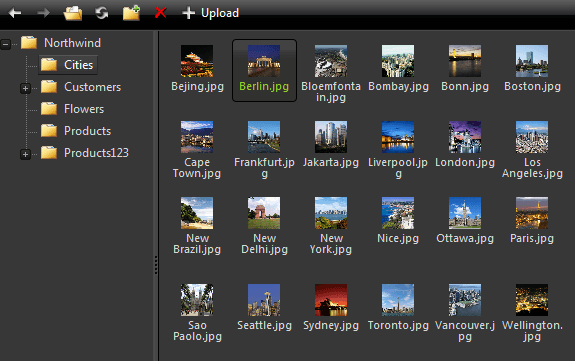This screenshot has height=361, width=575.
Task: Select the Berlin.jpg thumbnail
Action: click(x=264, y=70)
